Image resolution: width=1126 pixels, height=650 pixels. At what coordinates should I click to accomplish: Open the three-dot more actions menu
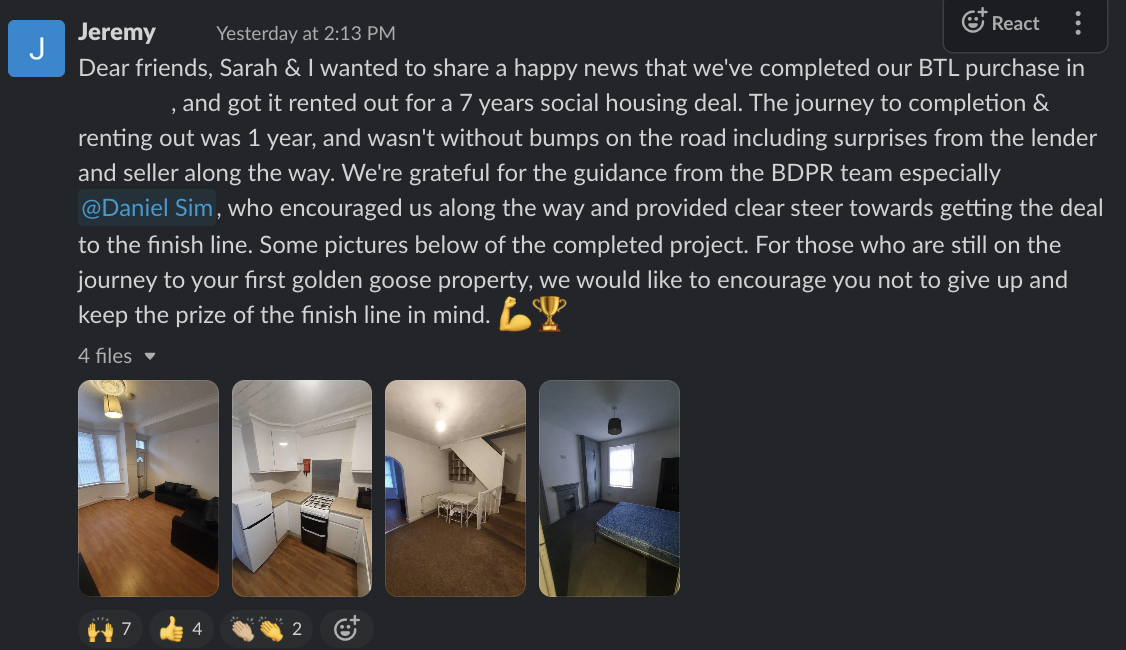click(x=1078, y=23)
